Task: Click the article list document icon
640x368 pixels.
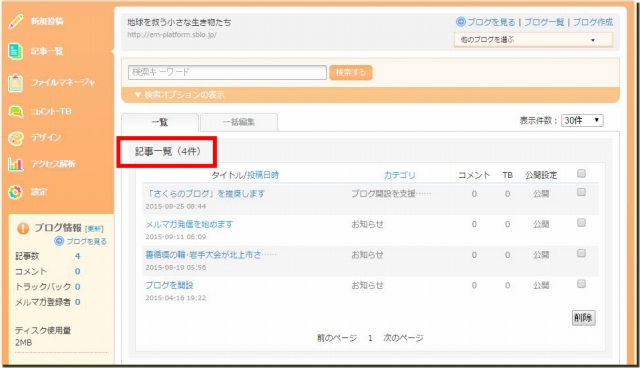Action: tap(16, 51)
